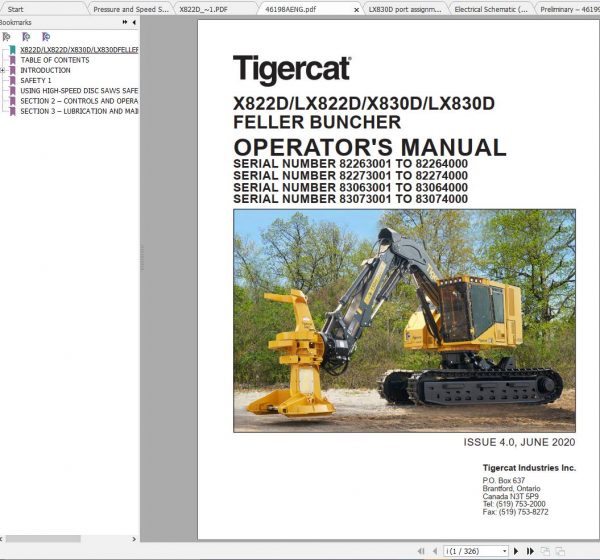Switch to the LX830D port assignm... tab
Viewport: 600px width, 560px height.
[405, 10]
